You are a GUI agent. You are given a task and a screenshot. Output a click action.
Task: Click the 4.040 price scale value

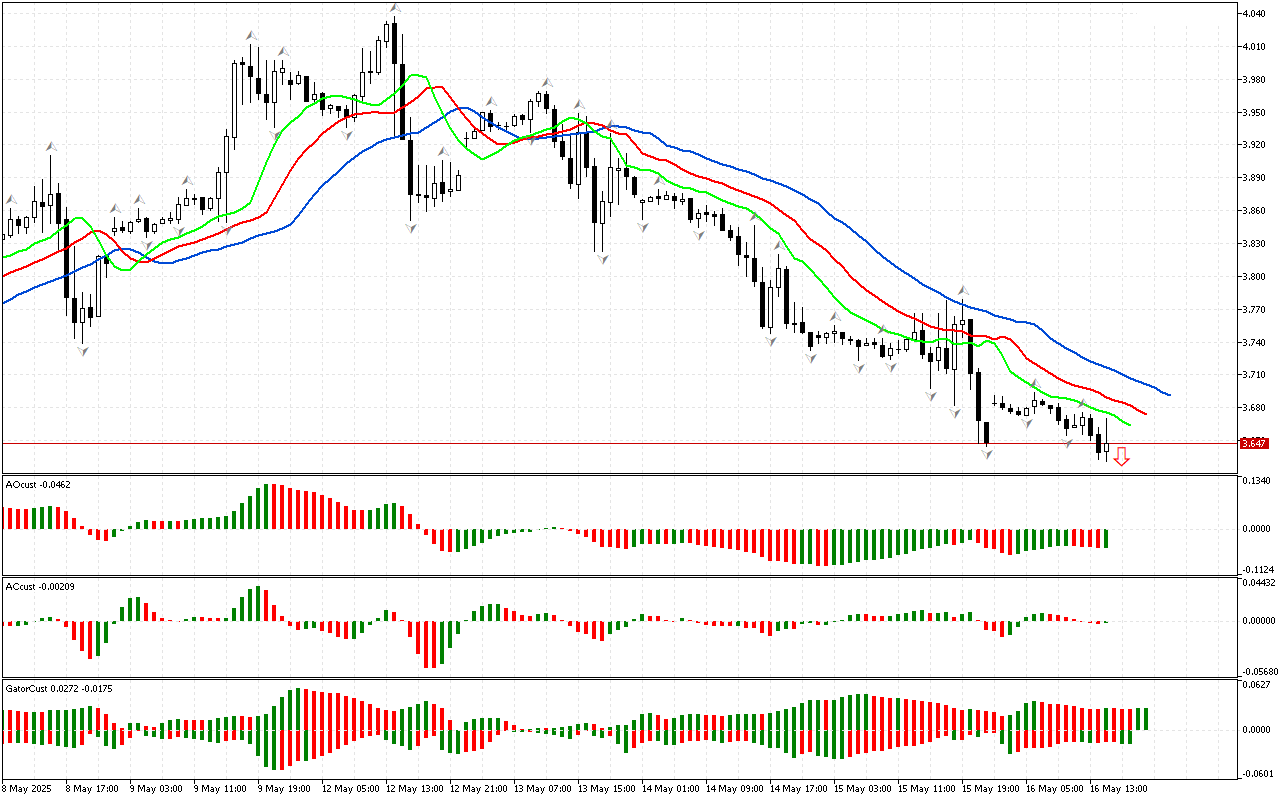1254,14
